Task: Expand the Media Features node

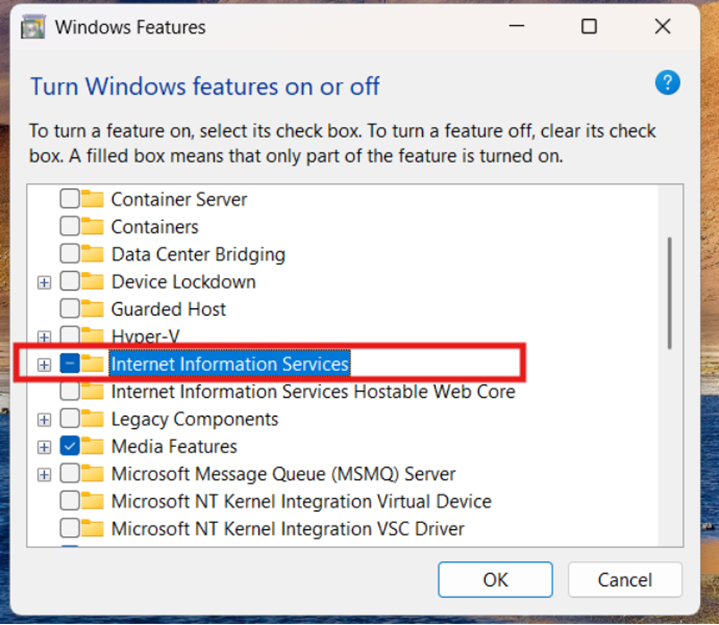Action: click(x=44, y=447)
